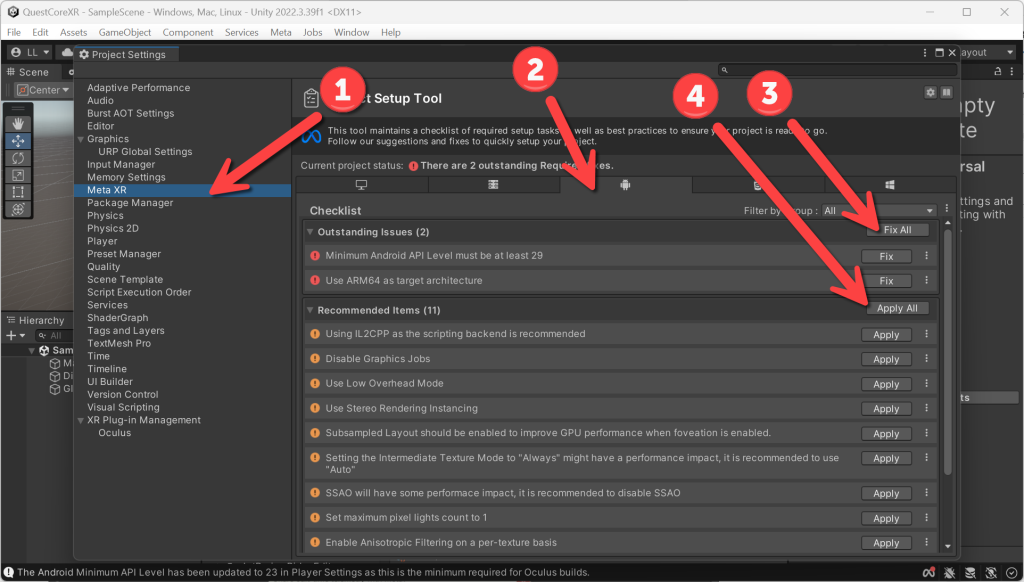Open options for Minimum Android API Level item

coord(926,256)
